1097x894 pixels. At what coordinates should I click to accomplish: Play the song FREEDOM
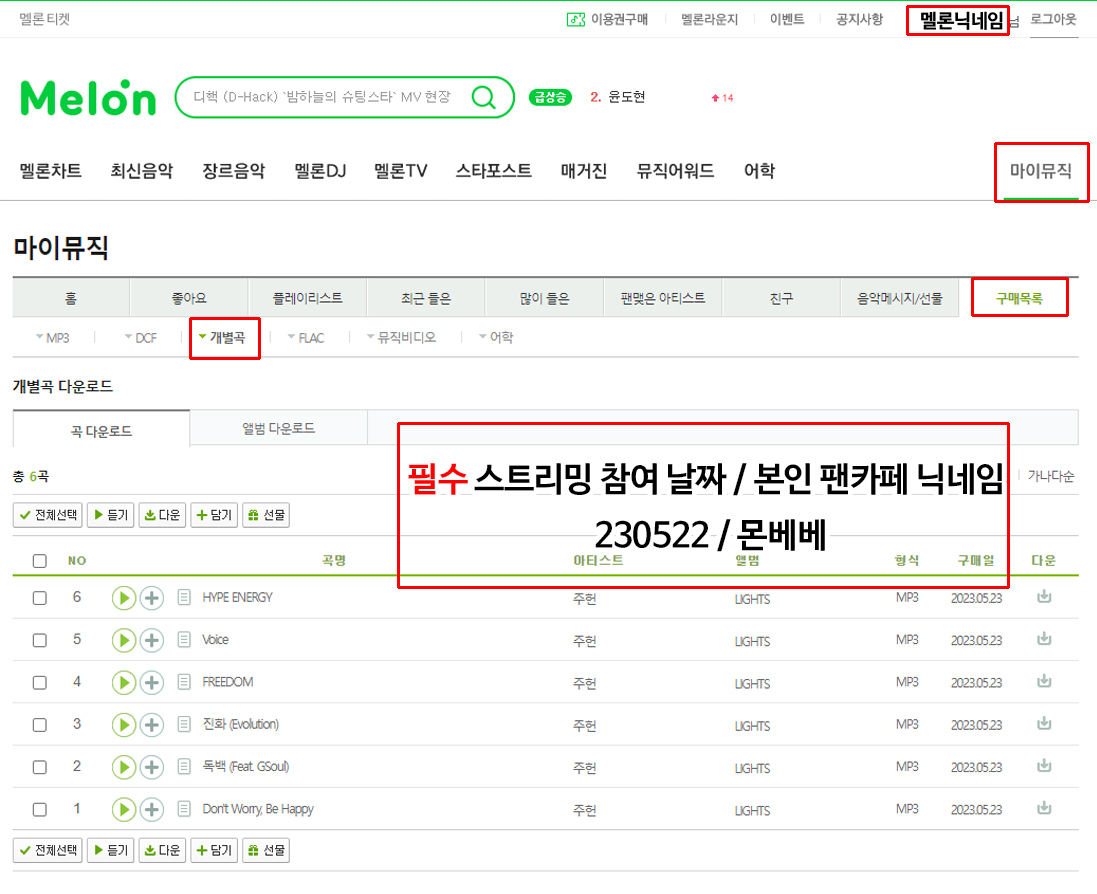tap(124, 683)
